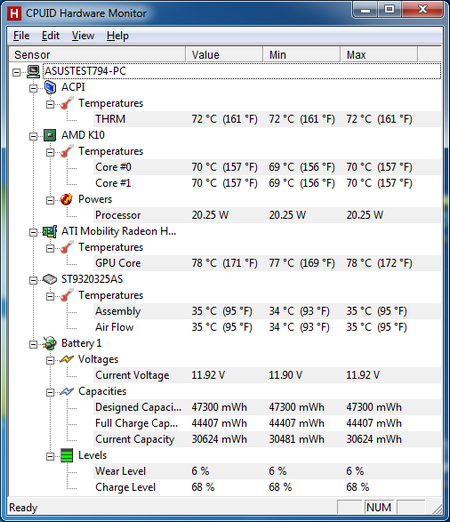Collapse the Battery 1 node
450x522 pixels.
point(33,344)
